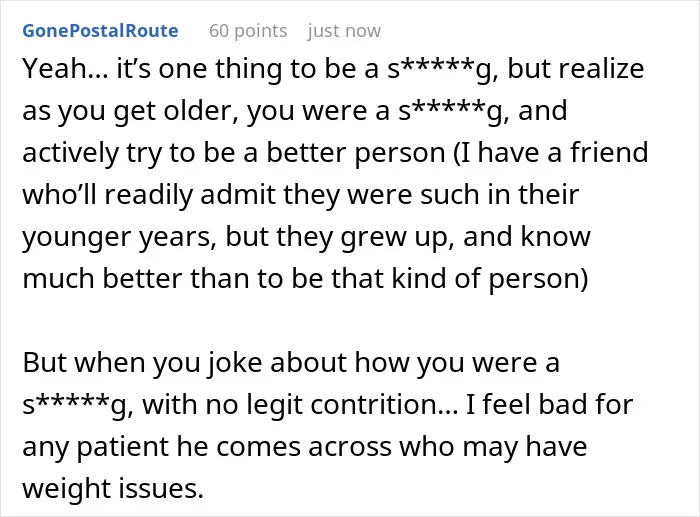Click the 'just now' comment timestamp
Viewport: 700px width, 517px height.
[x=344, y=31]
